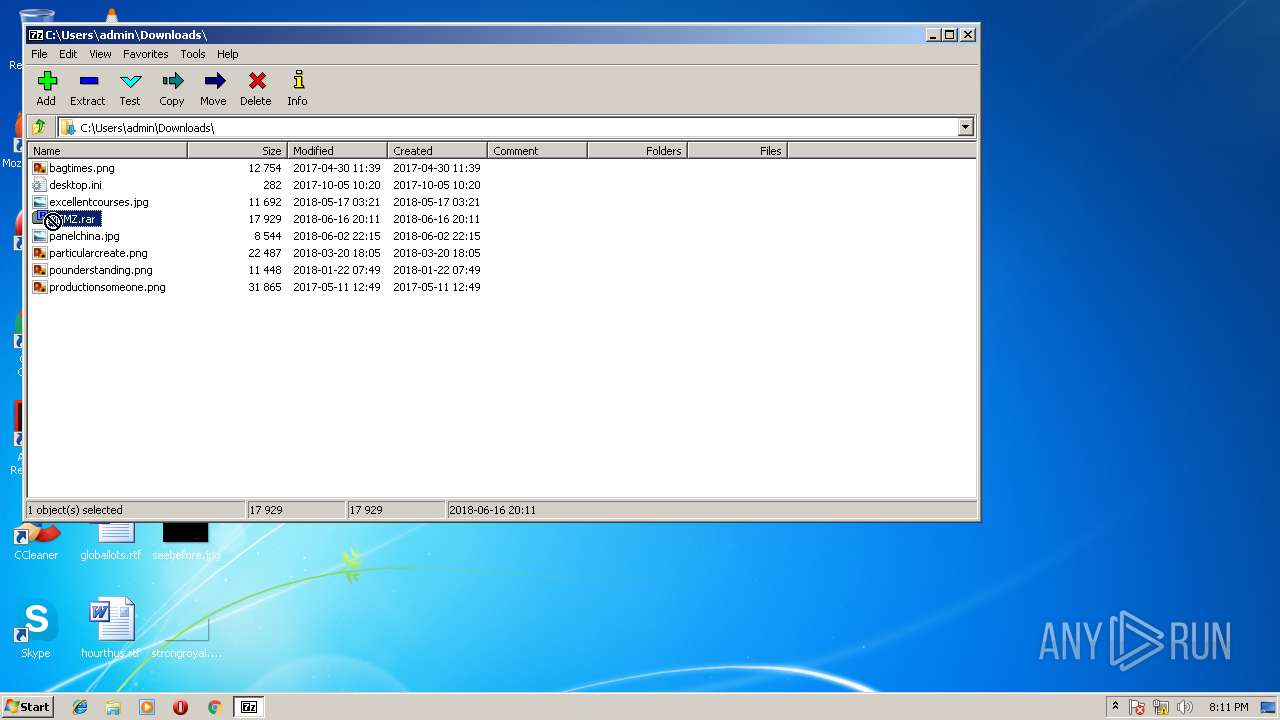Viewport: 1280px width, 720px height.
Task: Go up one folder level
Action: 39,127
